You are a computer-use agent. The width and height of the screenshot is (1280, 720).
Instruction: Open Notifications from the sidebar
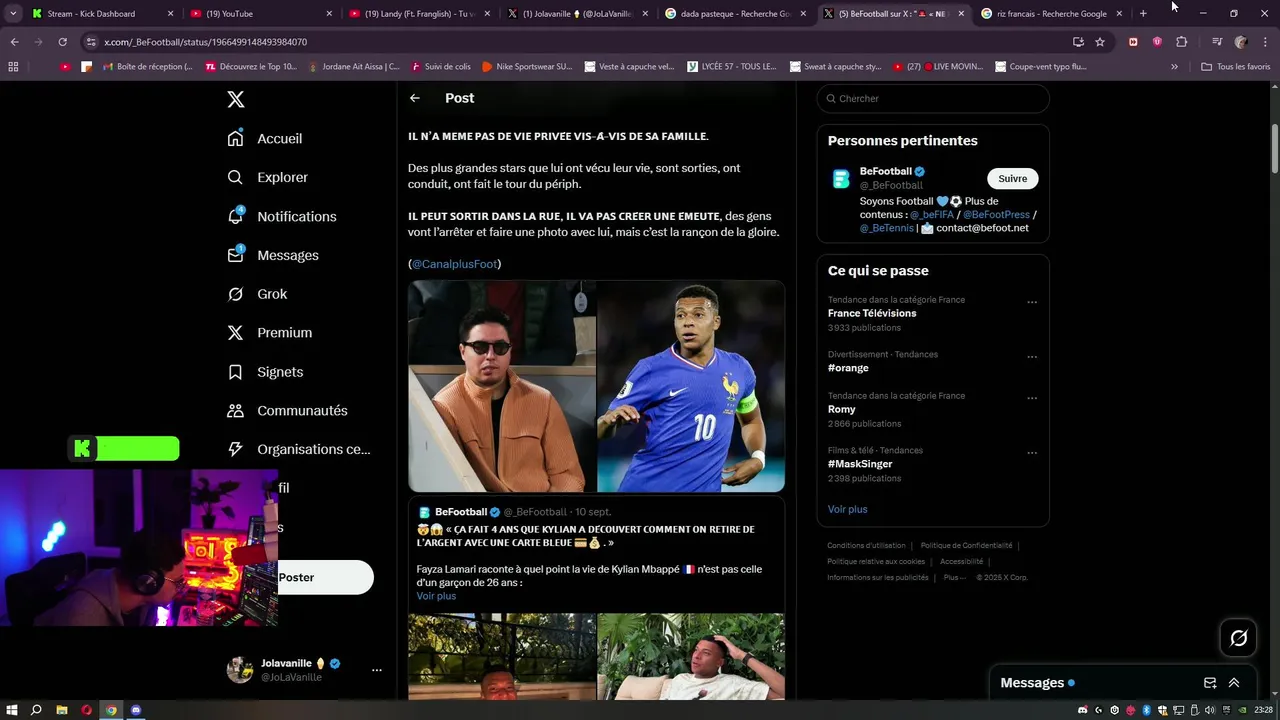tap(281, 216)
